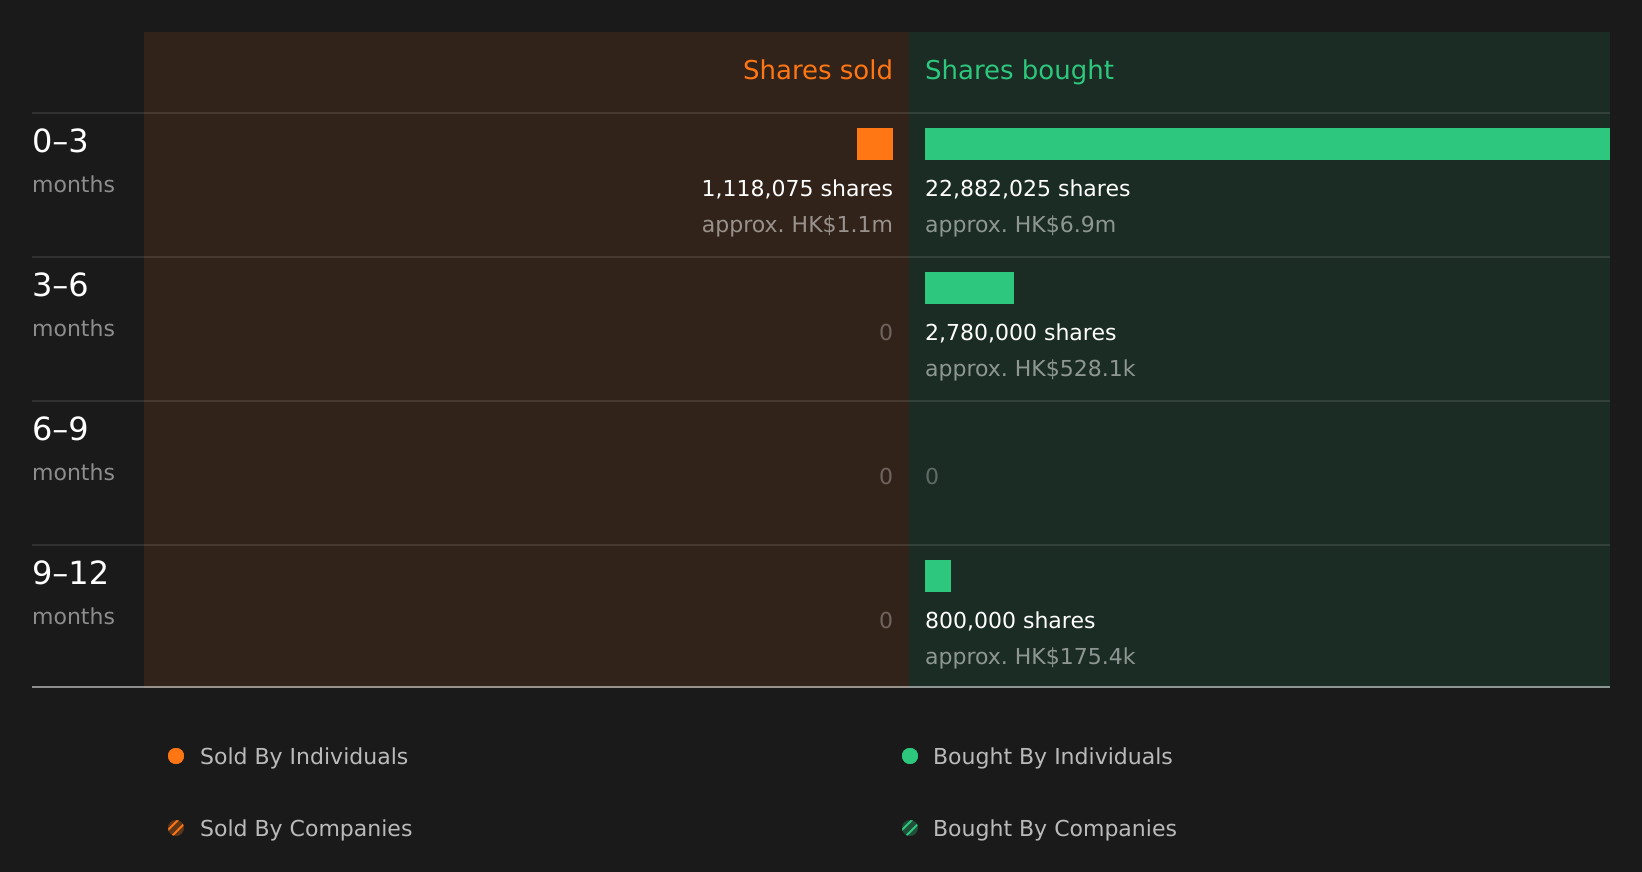Toggle the Sold By Individuals legend label
1642x872 pixels.
tap(304, 757)
